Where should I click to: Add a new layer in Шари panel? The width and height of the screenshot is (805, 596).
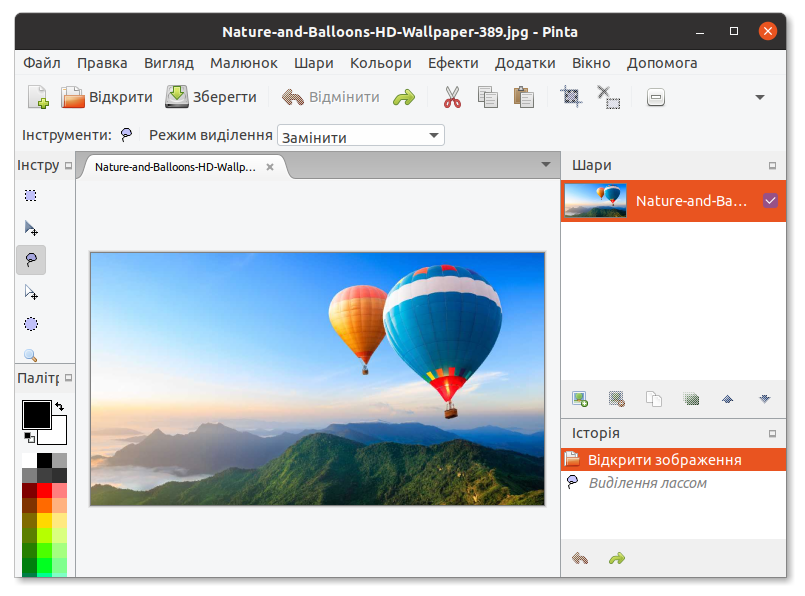pyautogui.click(x=580, y=399)
